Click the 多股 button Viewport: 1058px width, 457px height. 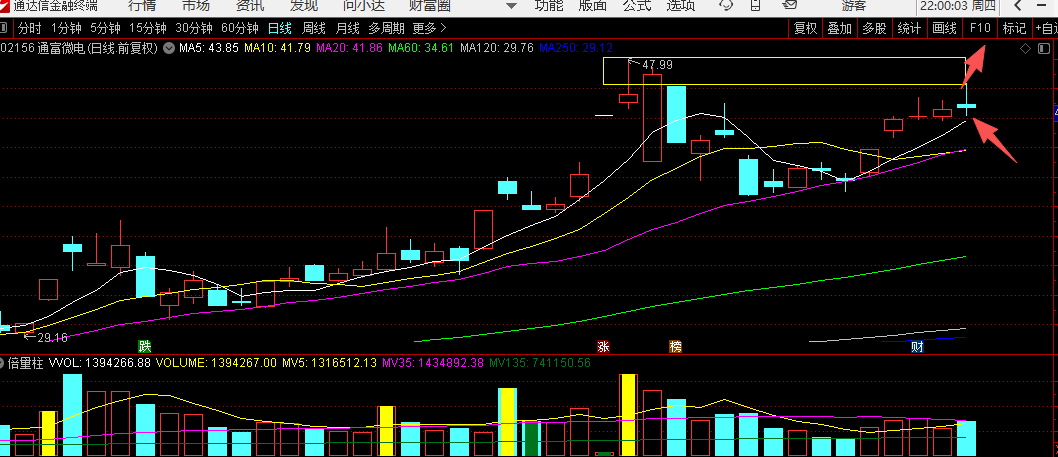874,28
